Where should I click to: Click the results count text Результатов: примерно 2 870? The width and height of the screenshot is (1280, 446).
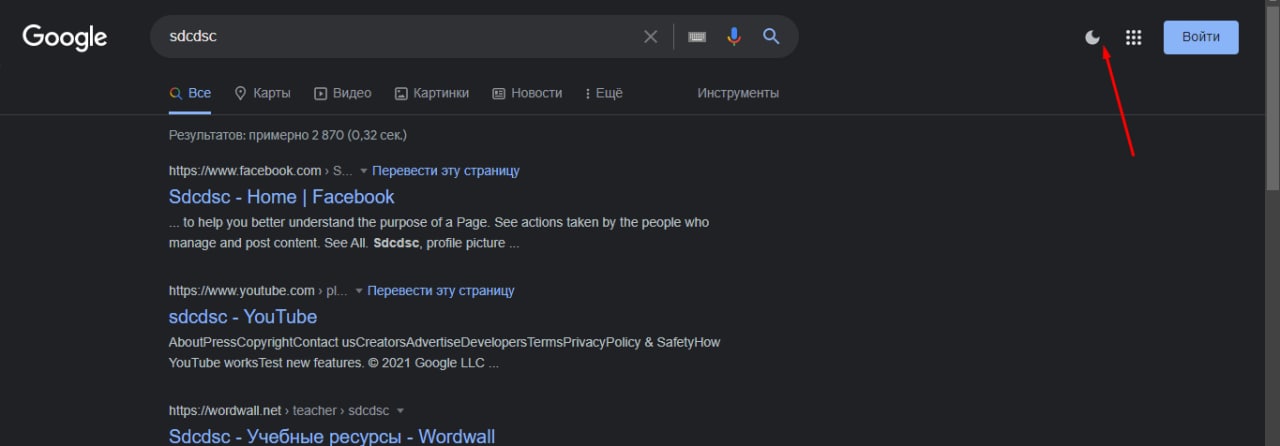pos(257,134)
